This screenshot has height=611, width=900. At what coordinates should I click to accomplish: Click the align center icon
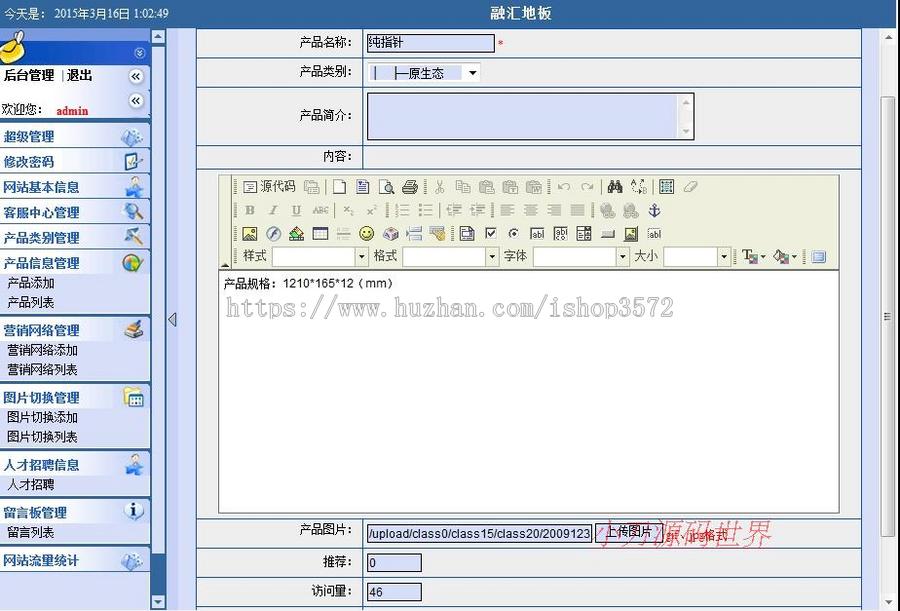[x=531, y=210]
